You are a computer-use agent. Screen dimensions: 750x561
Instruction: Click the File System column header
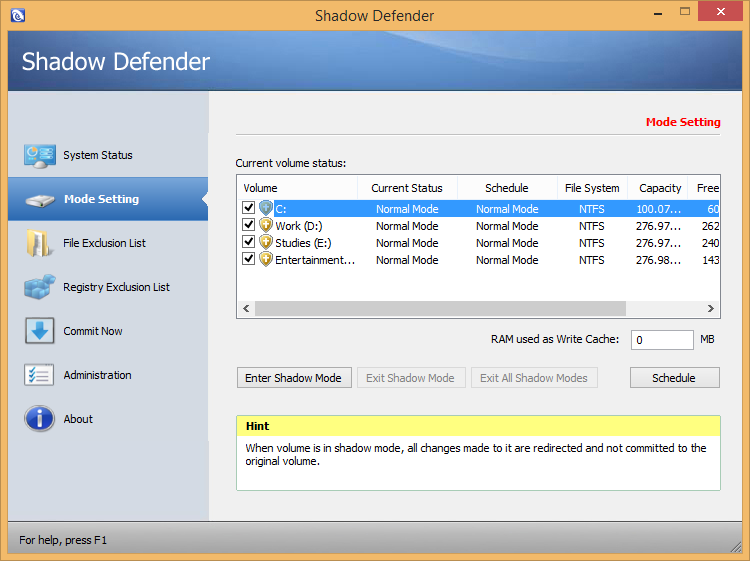click(x=592, y=188)
